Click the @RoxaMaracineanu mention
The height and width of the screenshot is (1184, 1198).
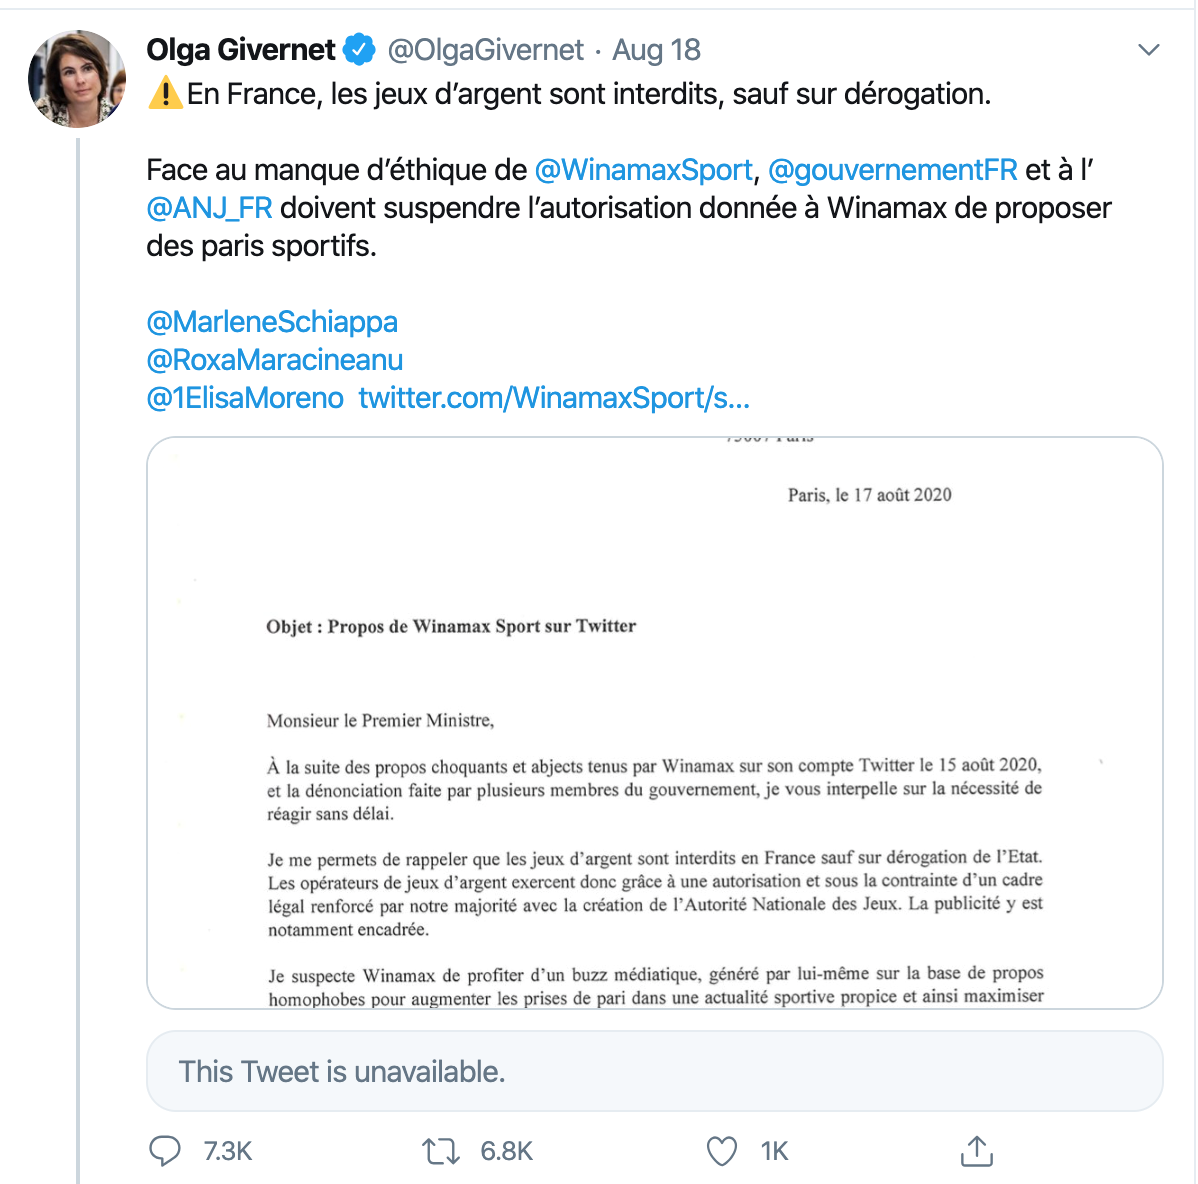[x=275, y=360]
